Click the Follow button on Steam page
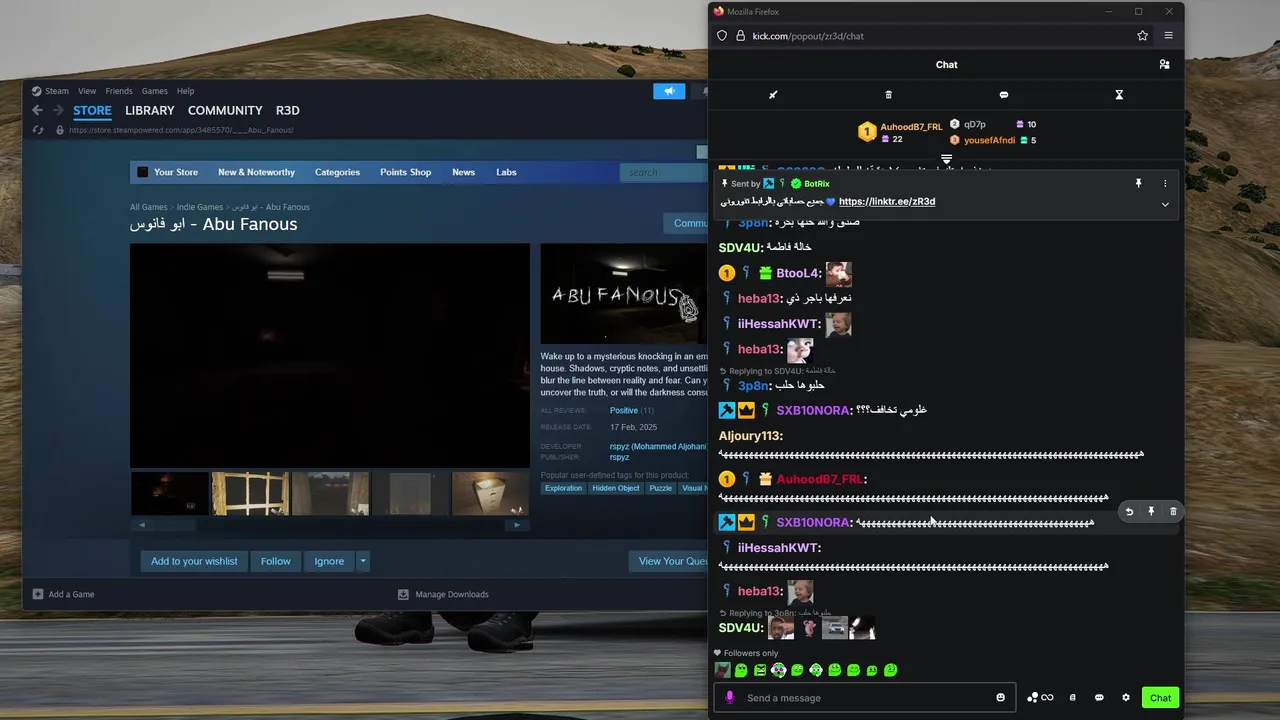 (x=276, y=561)
